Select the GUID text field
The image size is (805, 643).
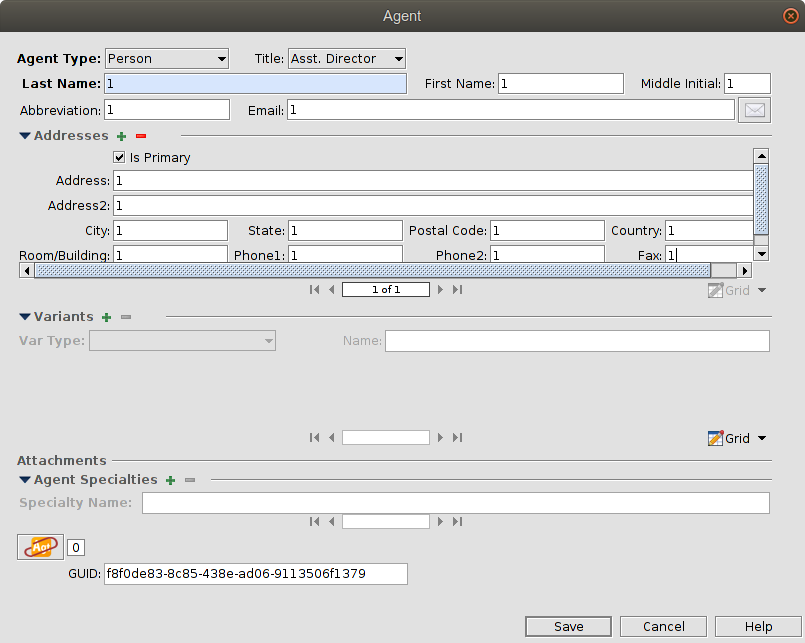pyautogui.click(x=254, y=574)
